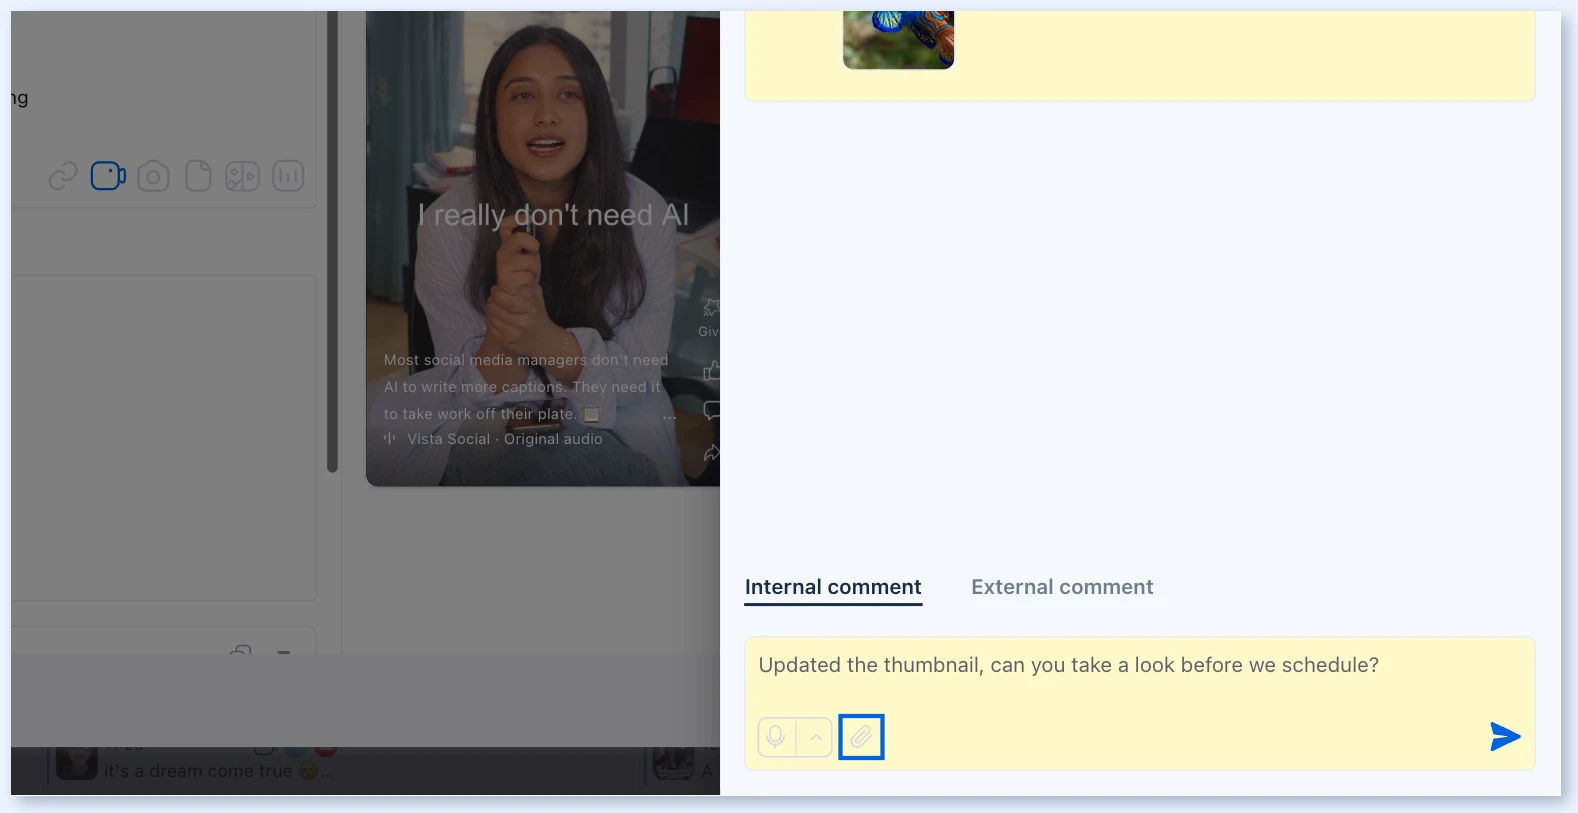Click the document file icon
The image size is (1578, 813).
(198, 176)
